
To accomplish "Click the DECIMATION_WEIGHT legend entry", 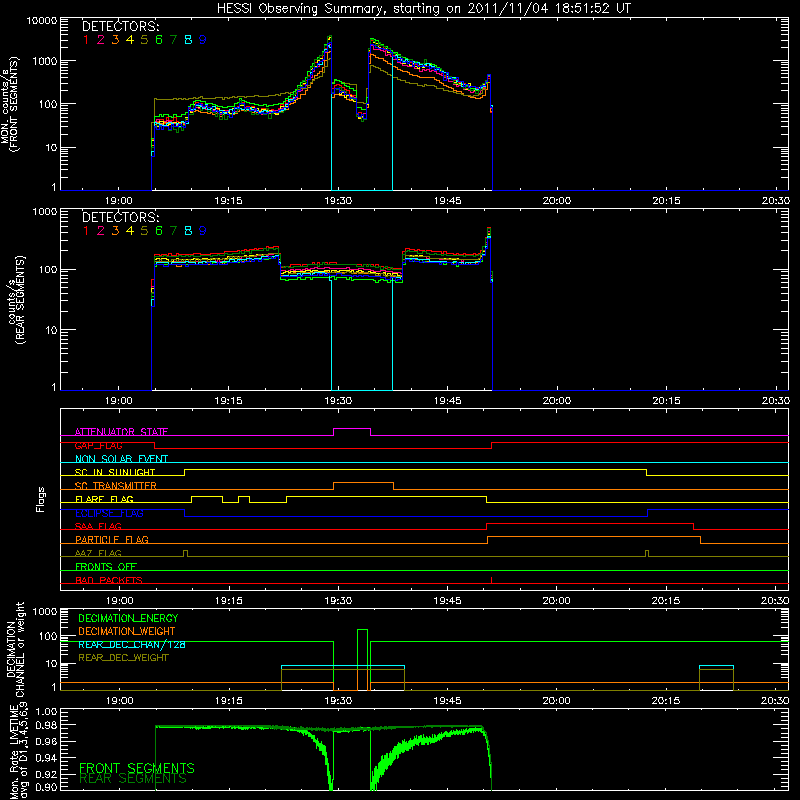I will 127,631.
